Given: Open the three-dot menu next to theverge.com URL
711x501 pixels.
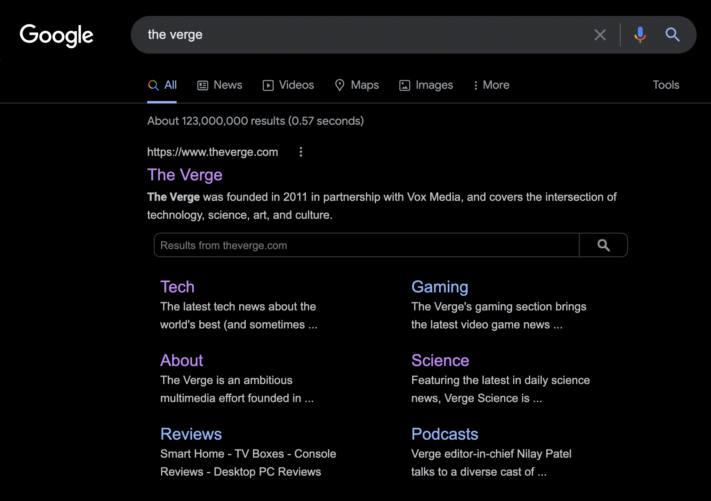Looking at the screenshot, I should [301, 152].
